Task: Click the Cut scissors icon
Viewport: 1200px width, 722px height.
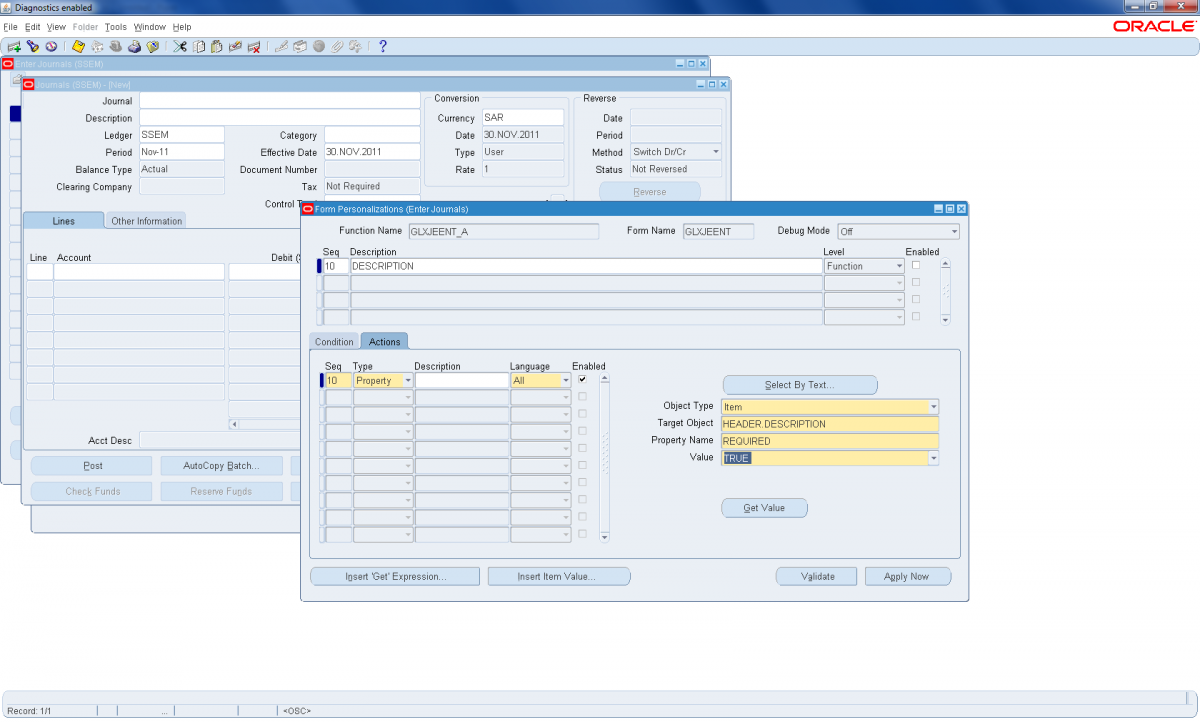Action: click(180, 46)
